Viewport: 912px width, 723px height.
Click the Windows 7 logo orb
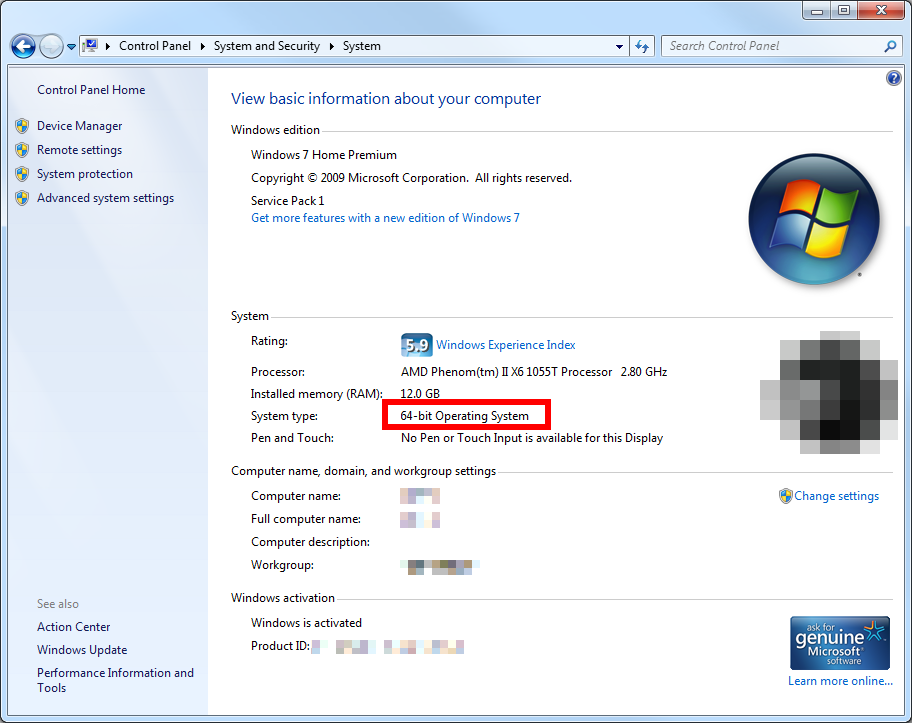pyautogui.click(x=814, y=219)
